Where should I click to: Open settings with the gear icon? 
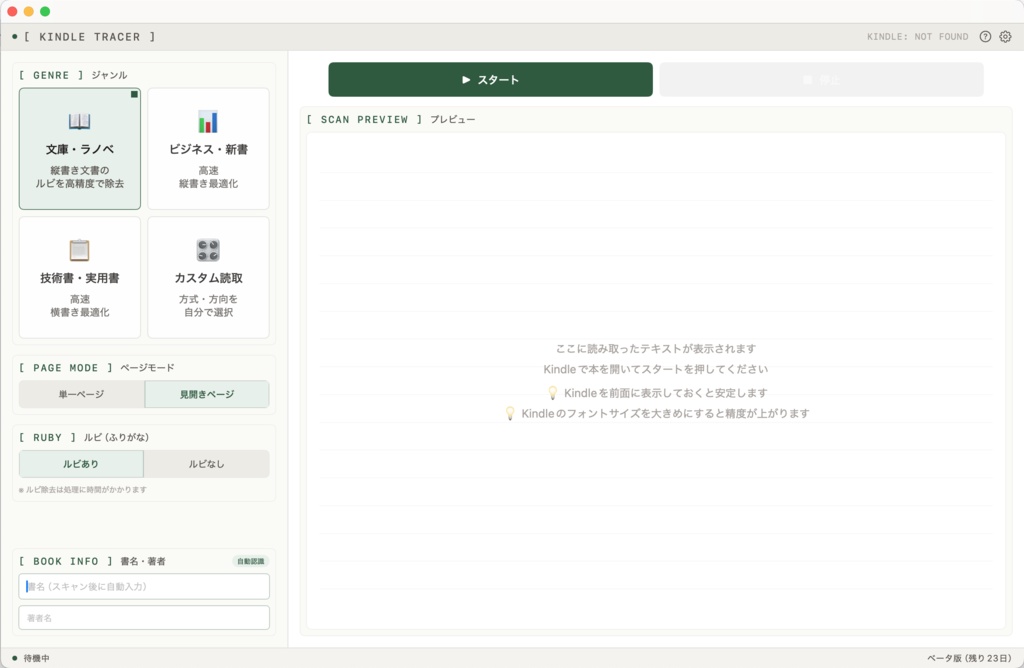point(1006,37)
